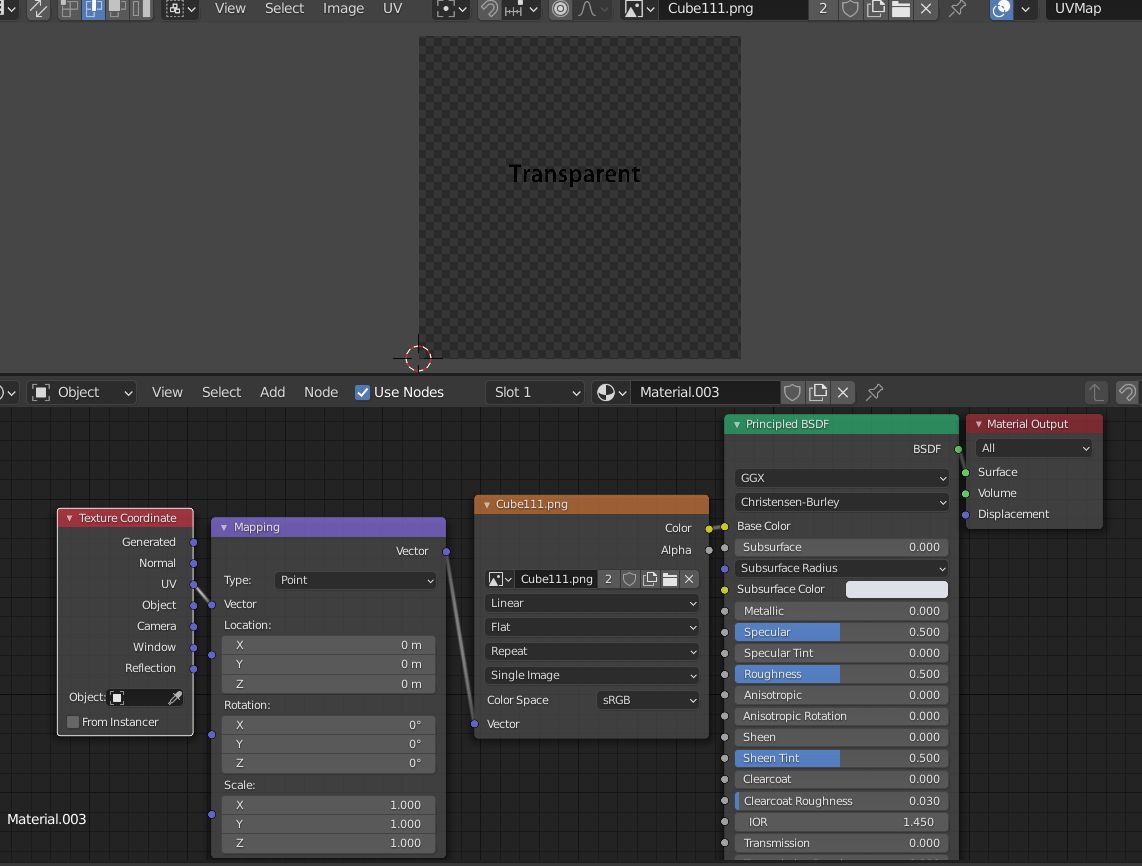The width and height of the screenshot is (1142, 866).
Task: Click Subsurface Color swatch
Action: click(897, 589)
